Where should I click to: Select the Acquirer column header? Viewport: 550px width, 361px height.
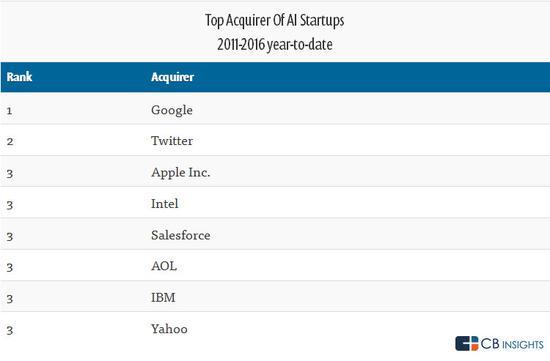(x=172, y=77)
